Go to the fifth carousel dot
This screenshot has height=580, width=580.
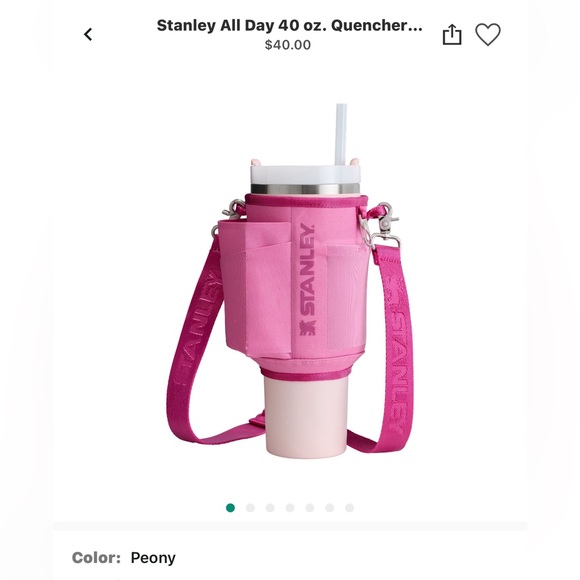pos(310,508)
